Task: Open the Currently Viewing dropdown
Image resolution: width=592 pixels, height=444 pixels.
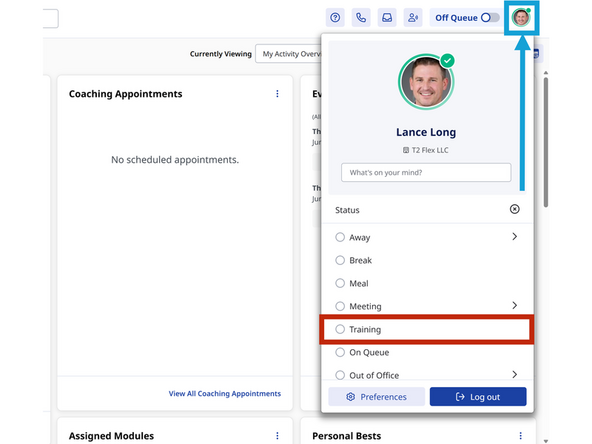Action: coord(288,54)
